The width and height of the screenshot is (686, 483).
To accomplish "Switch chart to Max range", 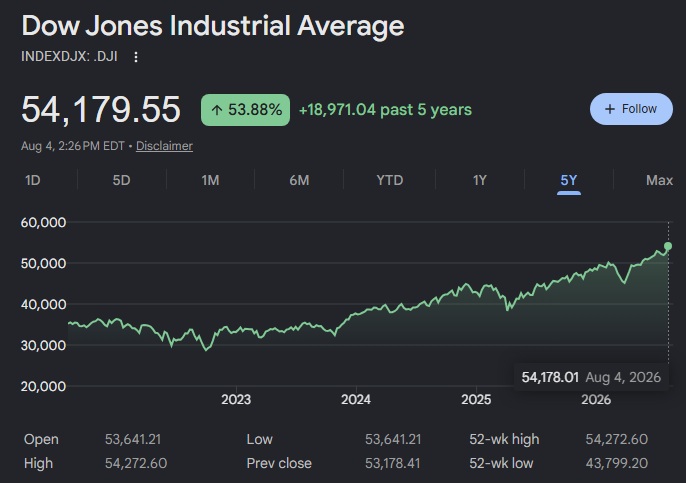I will 659,180.
